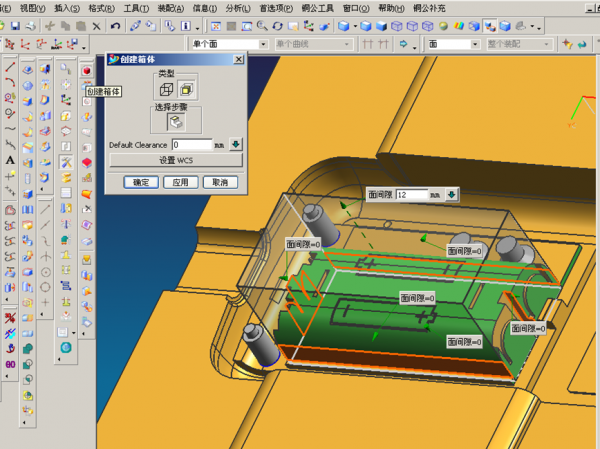
Task: Select the solid box type in dialog
Action: [187, 90]
